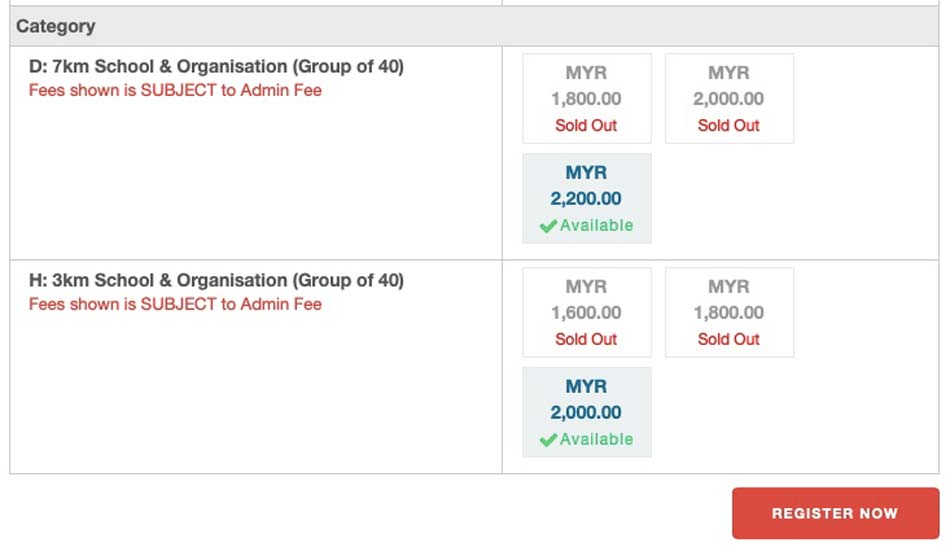Click the green checkmark in the 3km Available tile

pyautogui.click(x=548, y=440)
